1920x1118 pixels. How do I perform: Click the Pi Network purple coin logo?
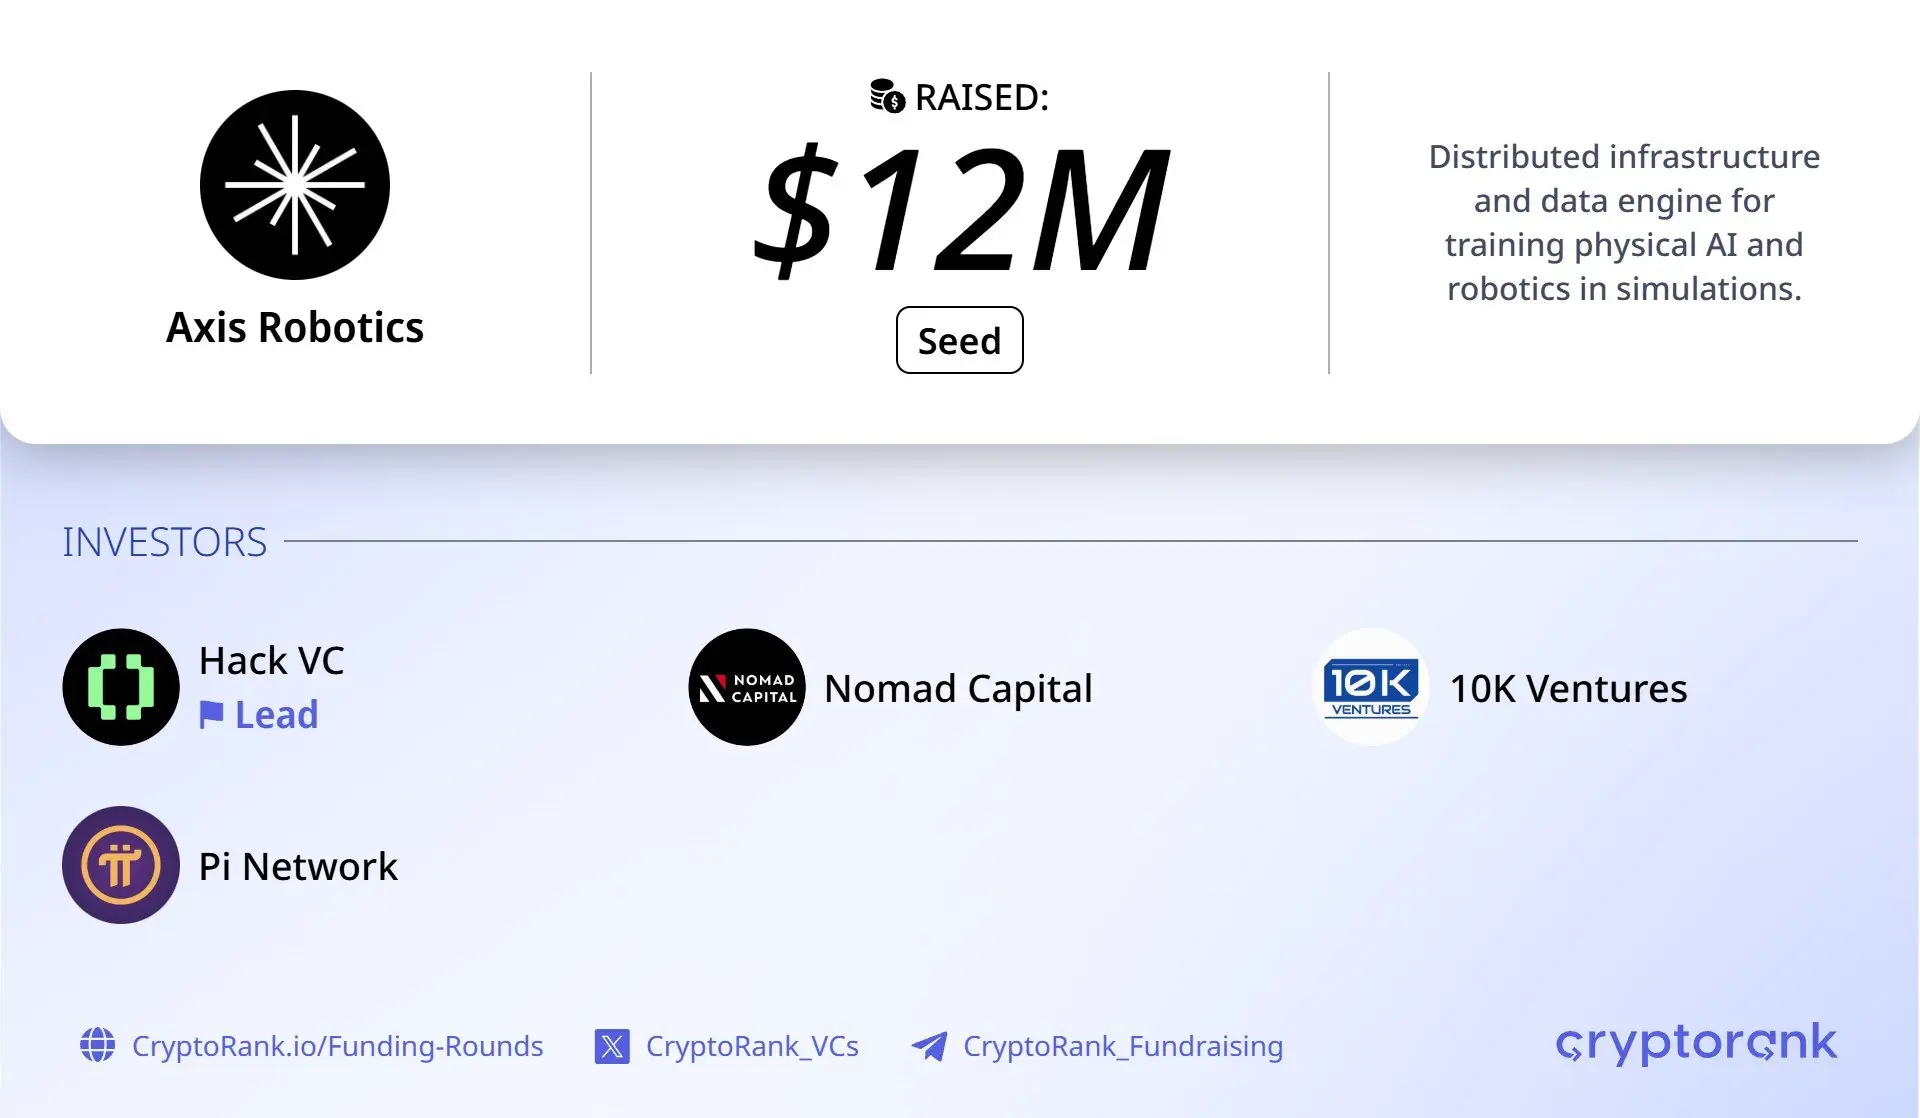click(x=121, y=865)
